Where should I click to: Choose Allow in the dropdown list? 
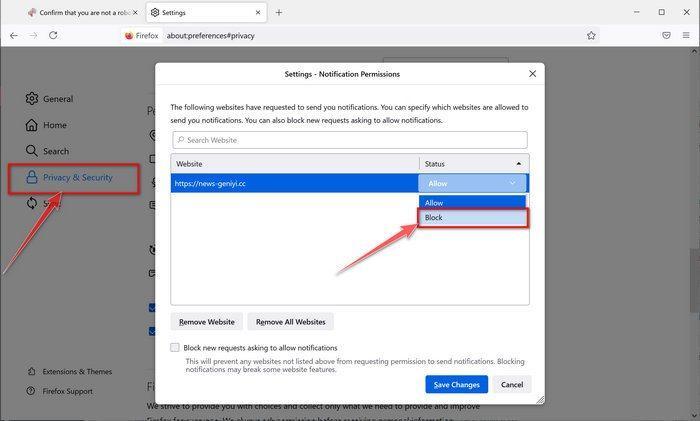tap(473, 202)
